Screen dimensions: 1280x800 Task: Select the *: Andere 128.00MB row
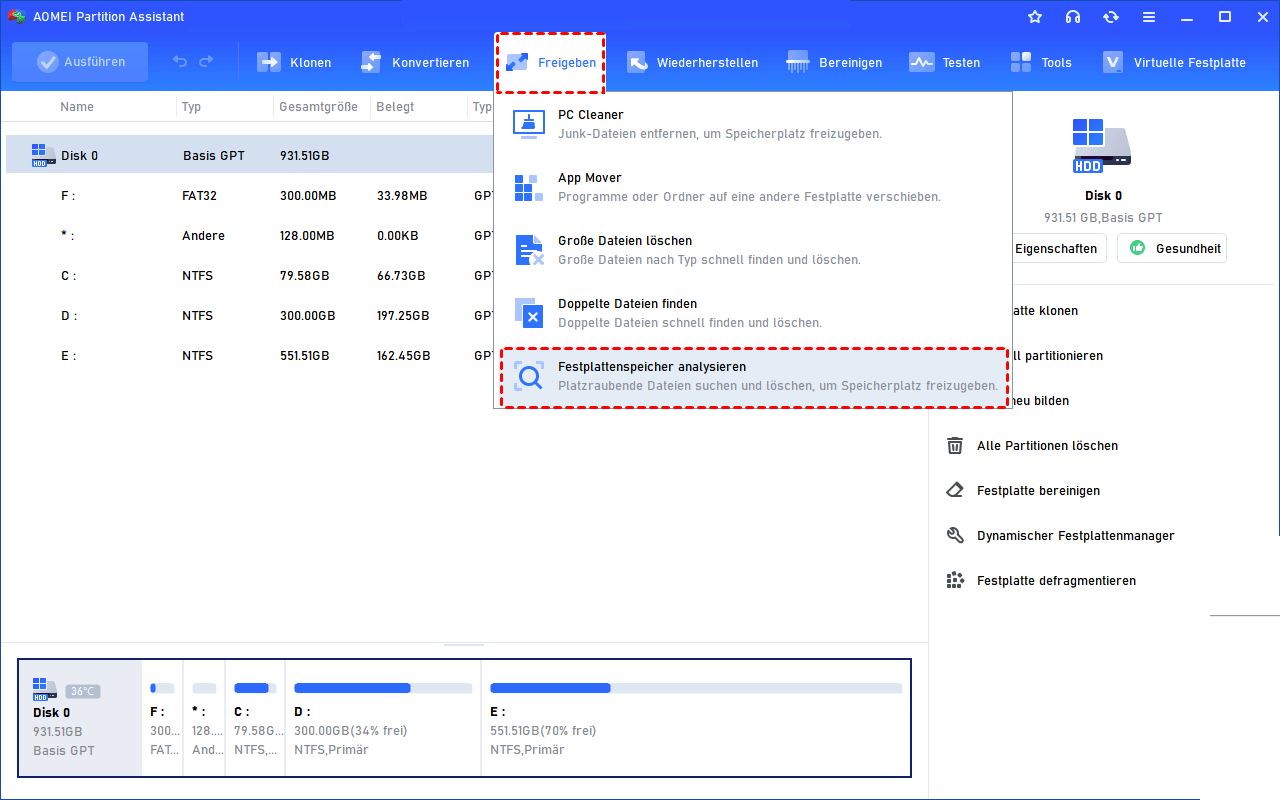point(250,236)
